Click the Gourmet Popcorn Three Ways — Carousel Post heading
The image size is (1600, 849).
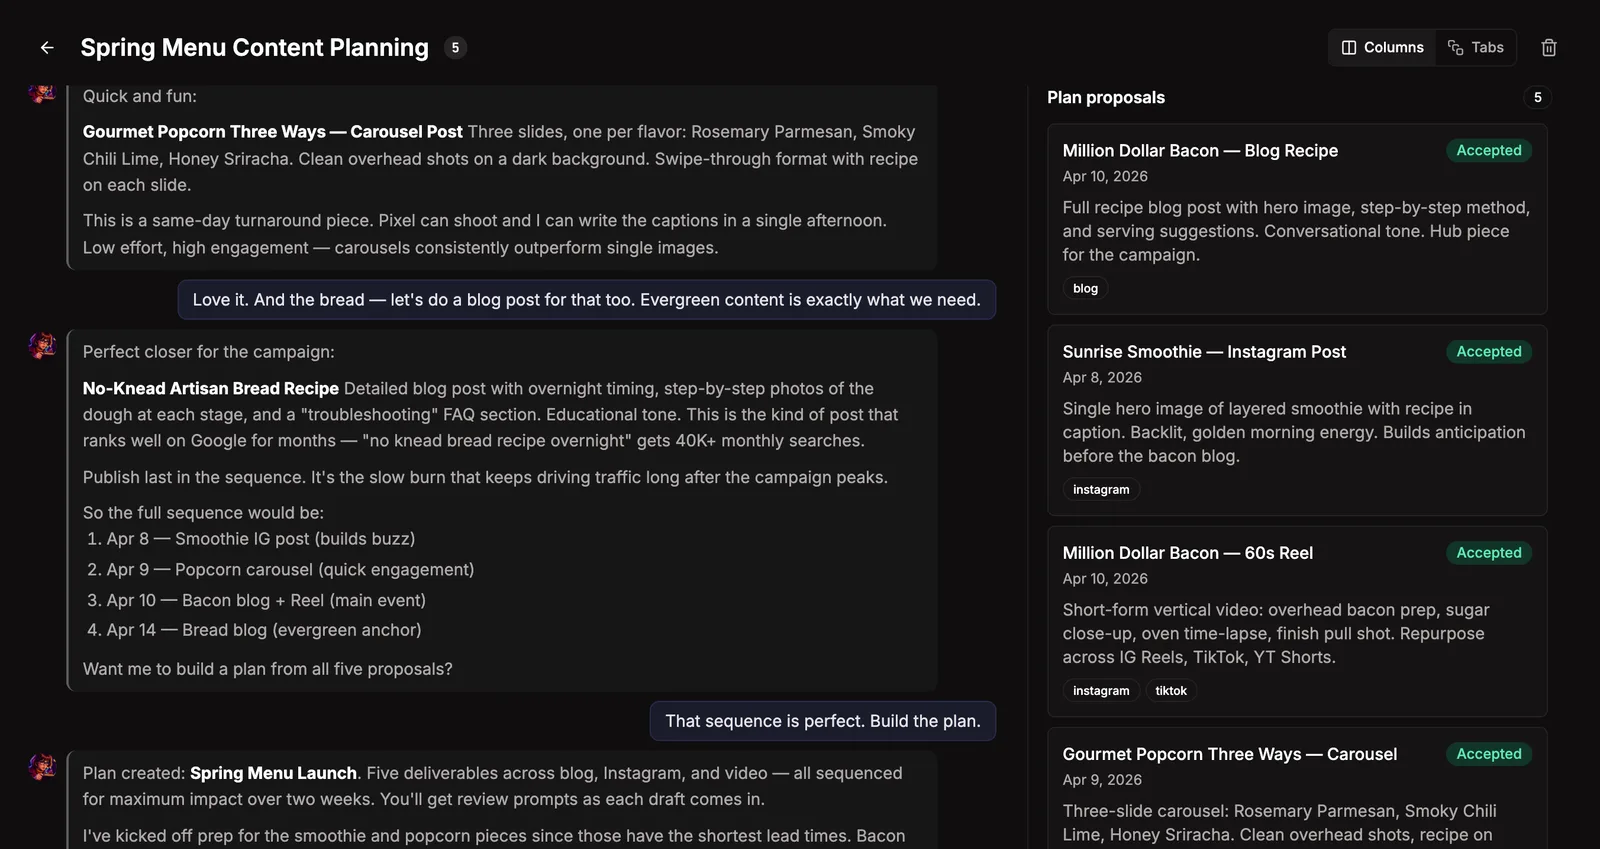(x=273, y=131)
